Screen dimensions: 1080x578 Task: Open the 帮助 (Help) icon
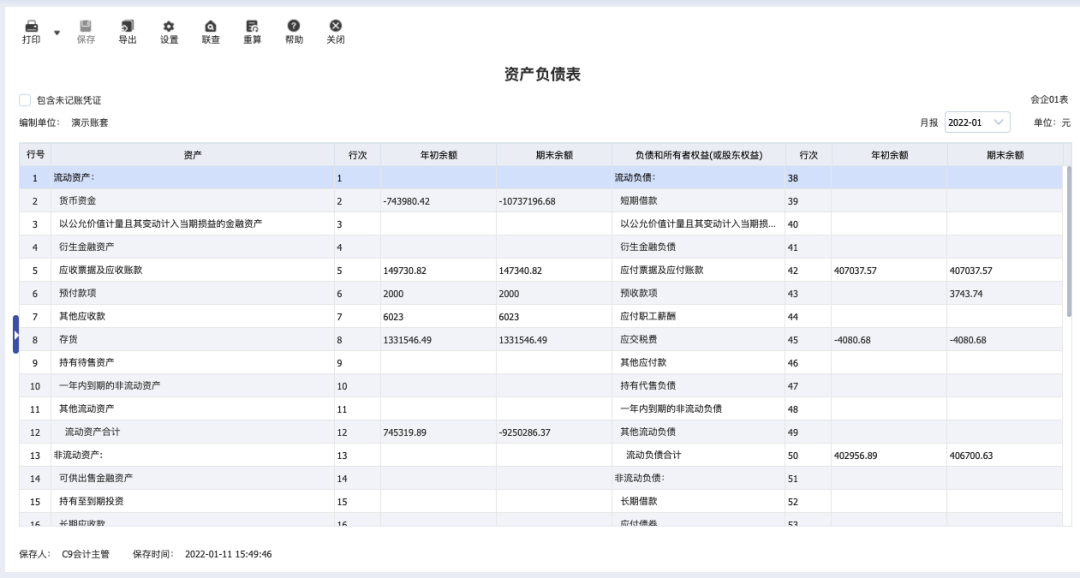click(293, 26)
